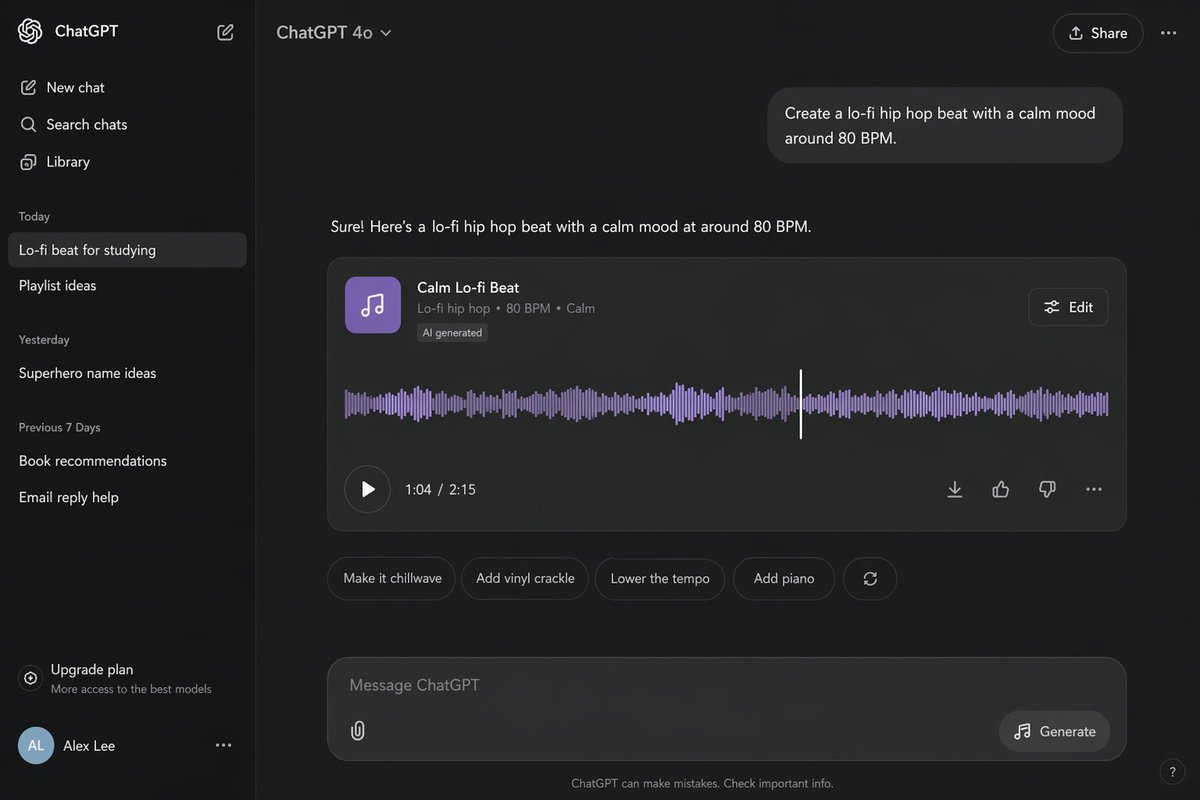Play the Calm Lo-fi Beat track
The width and height of the screenshot is (1200, 800).
(x=367, y=489)
